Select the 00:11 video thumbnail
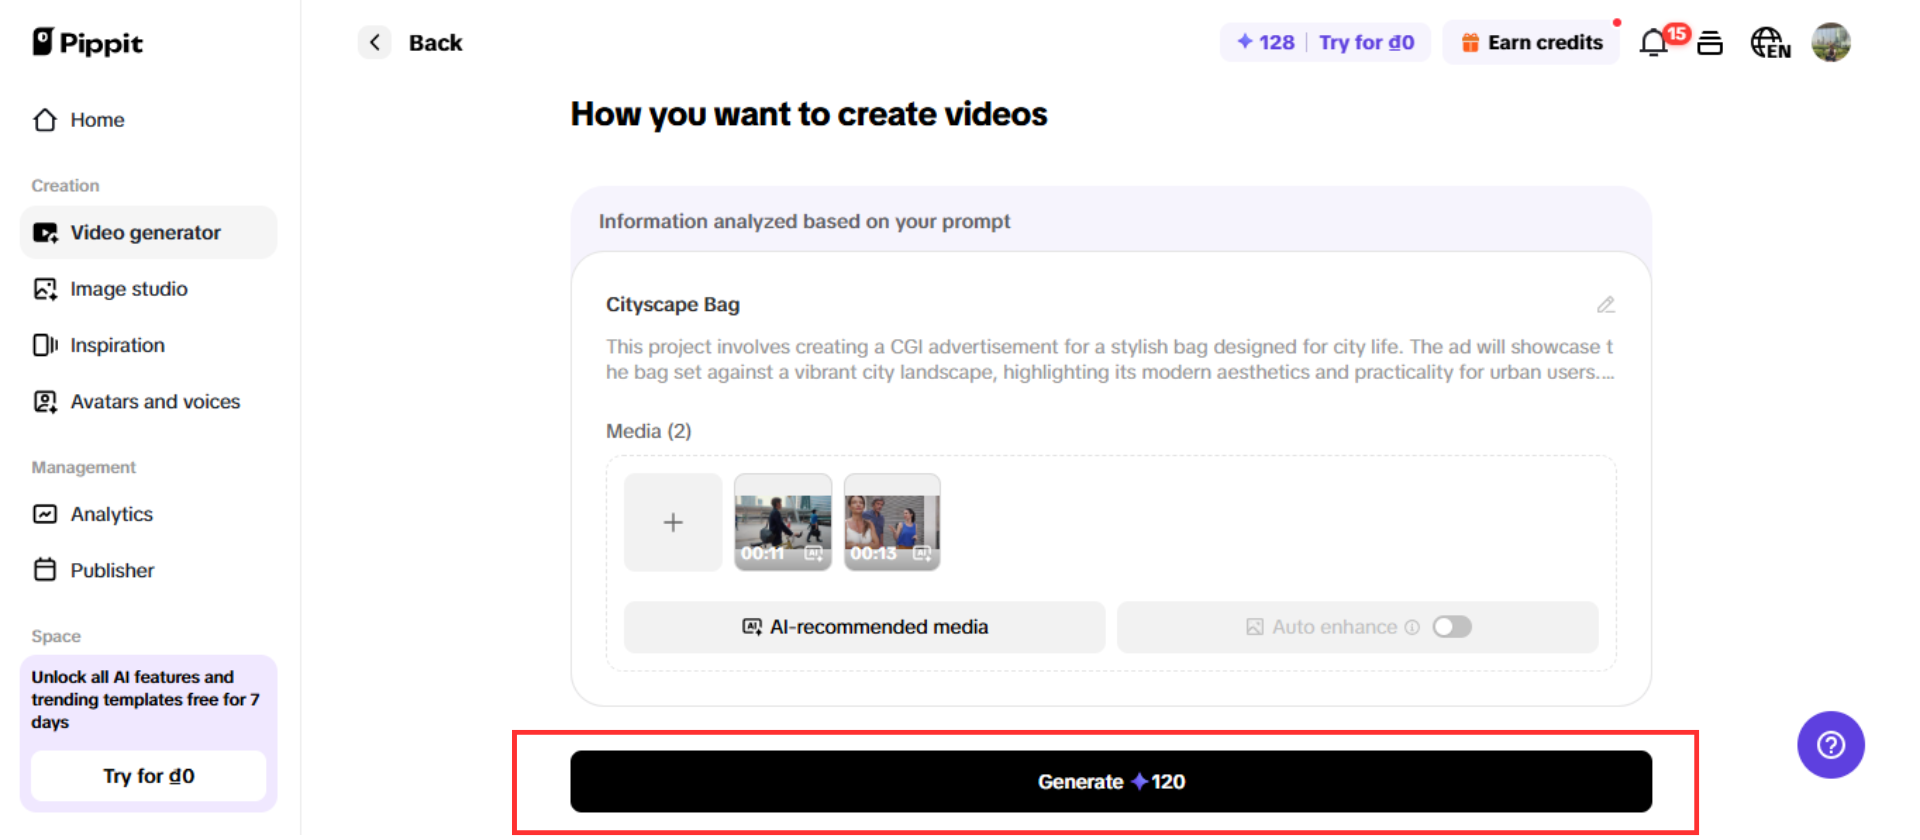1920x840 pixels. 783,522
